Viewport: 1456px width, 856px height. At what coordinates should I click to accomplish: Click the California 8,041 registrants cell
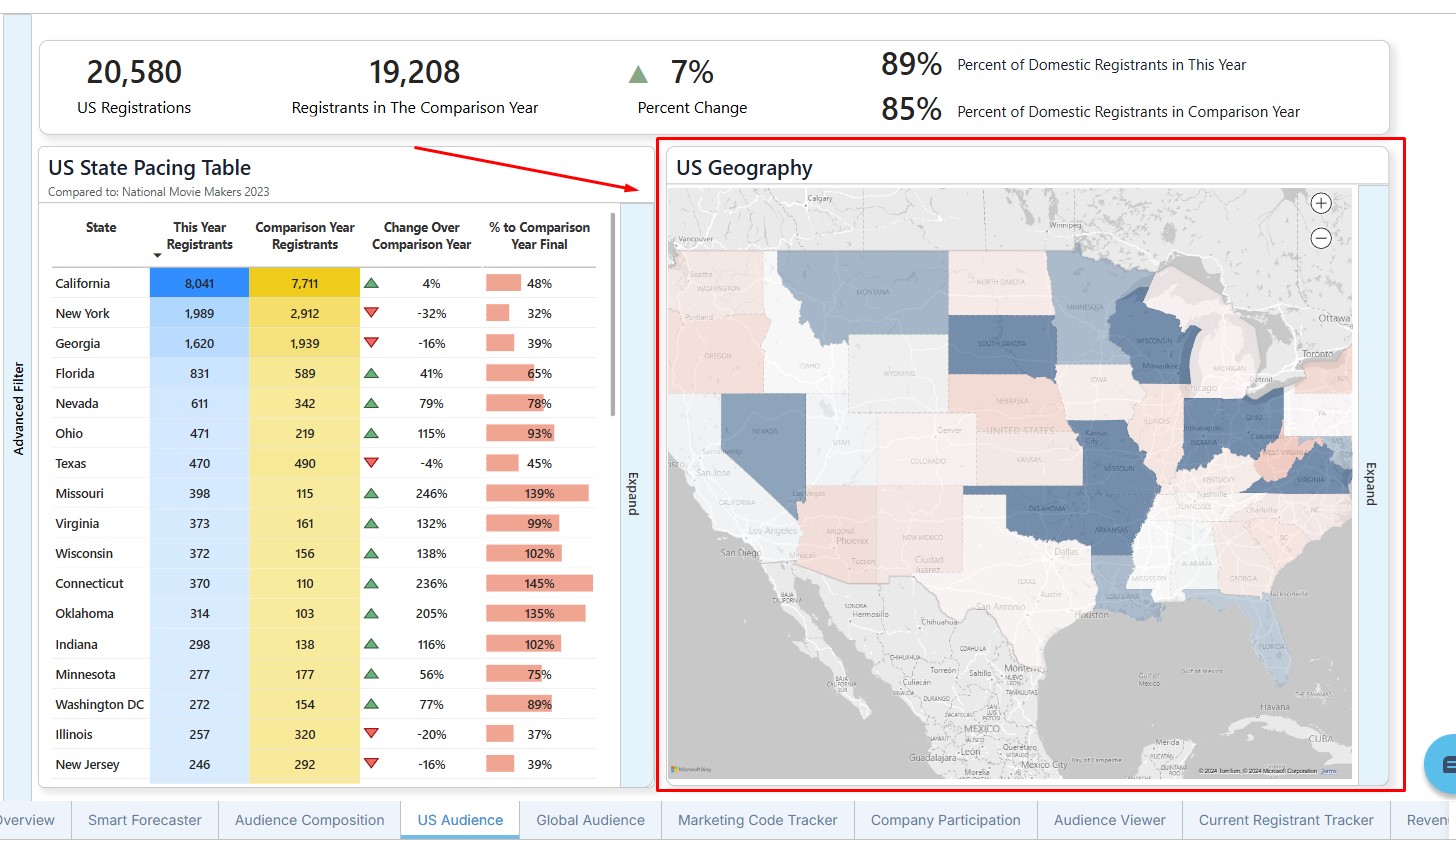[x=199, y=283]
